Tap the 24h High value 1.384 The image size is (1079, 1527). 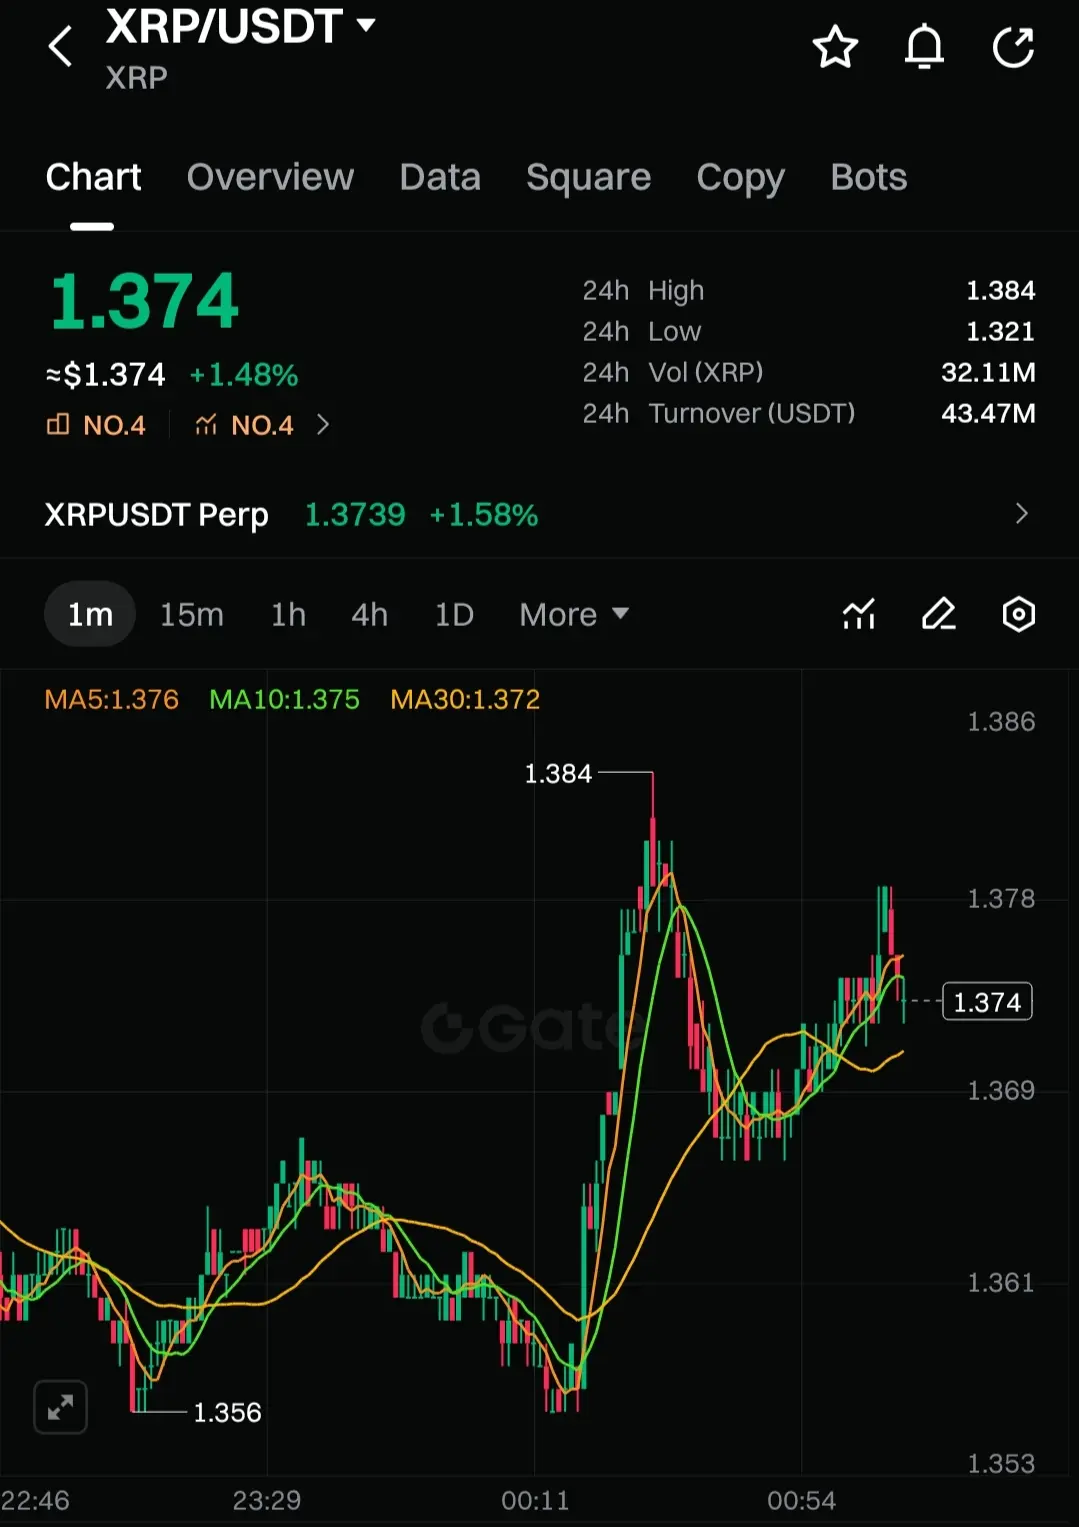pos(1000,290)
